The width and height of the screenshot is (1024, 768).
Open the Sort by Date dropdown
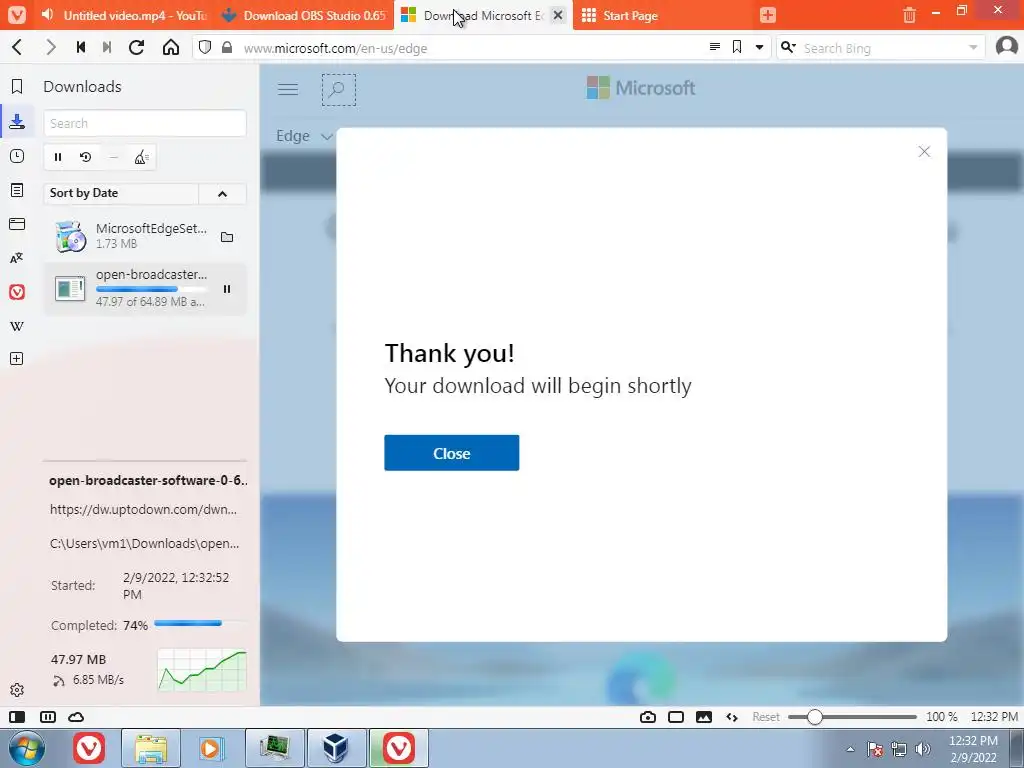point(121,193)
